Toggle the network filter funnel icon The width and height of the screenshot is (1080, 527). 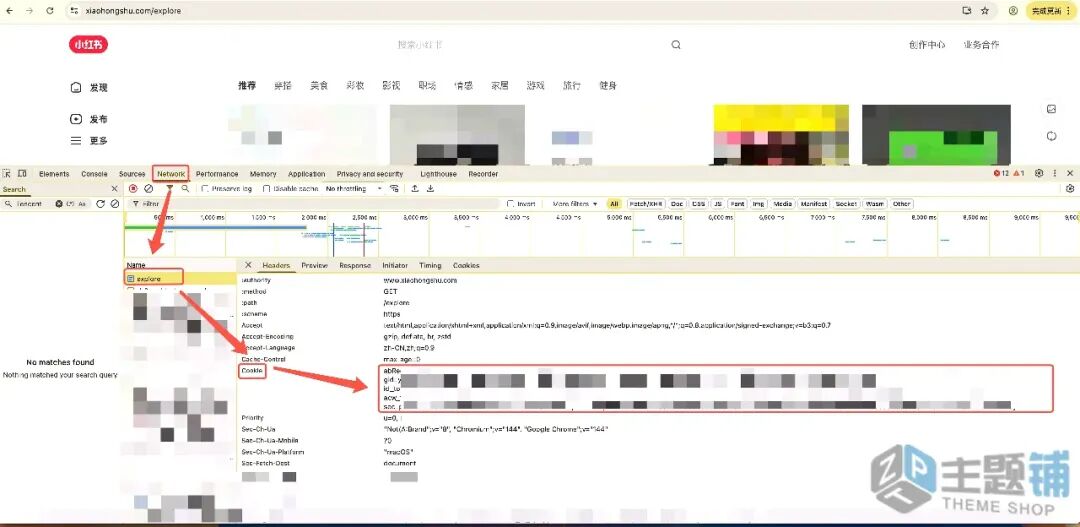click(x=169, y=188)
